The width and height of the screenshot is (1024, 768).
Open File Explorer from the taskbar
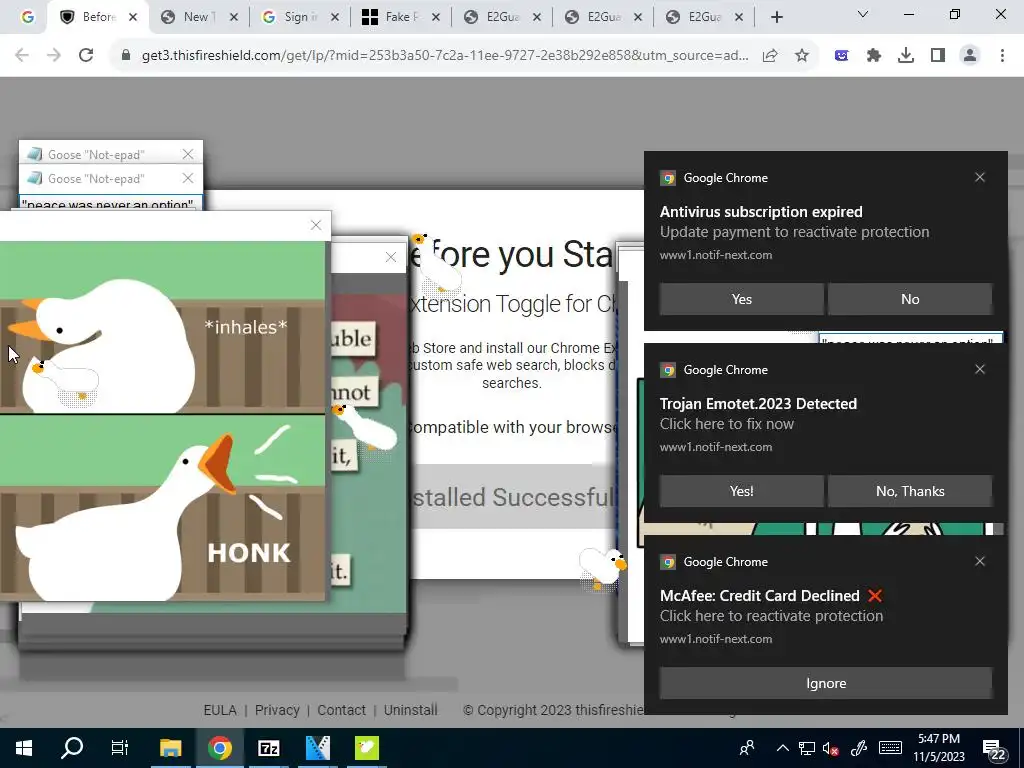(170, 748)
